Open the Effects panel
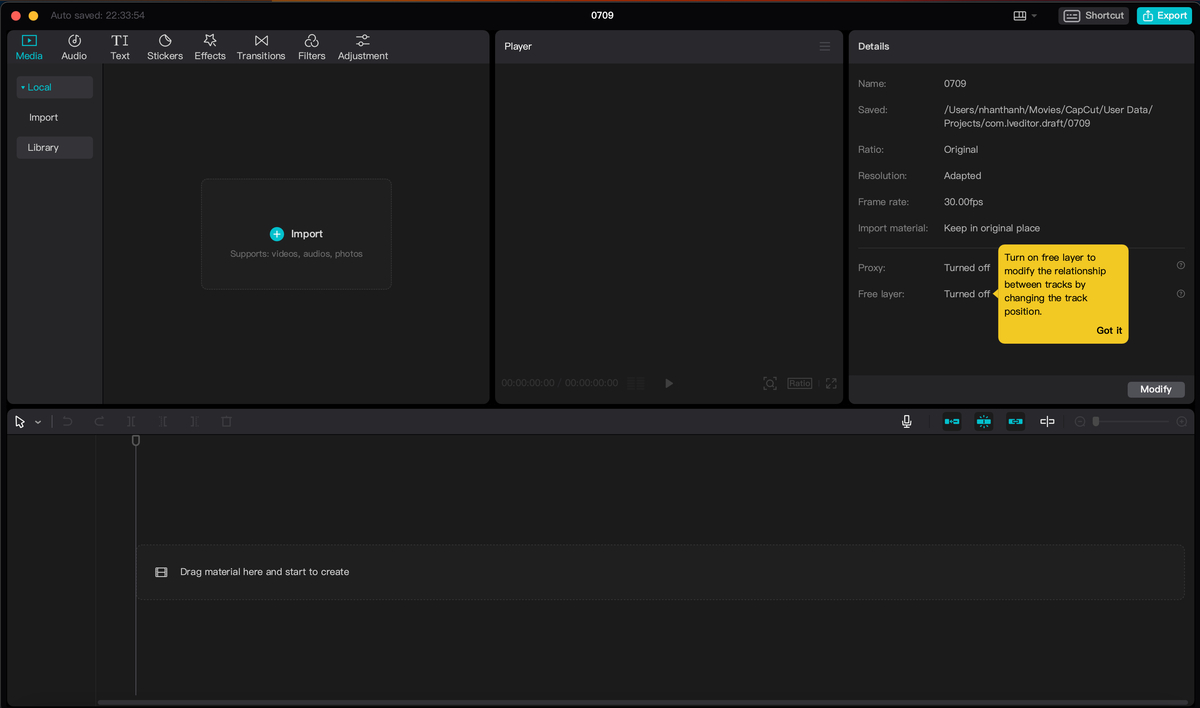This screenshot has width=1200, height=708. pyautogui.click(x=210, y=47)
